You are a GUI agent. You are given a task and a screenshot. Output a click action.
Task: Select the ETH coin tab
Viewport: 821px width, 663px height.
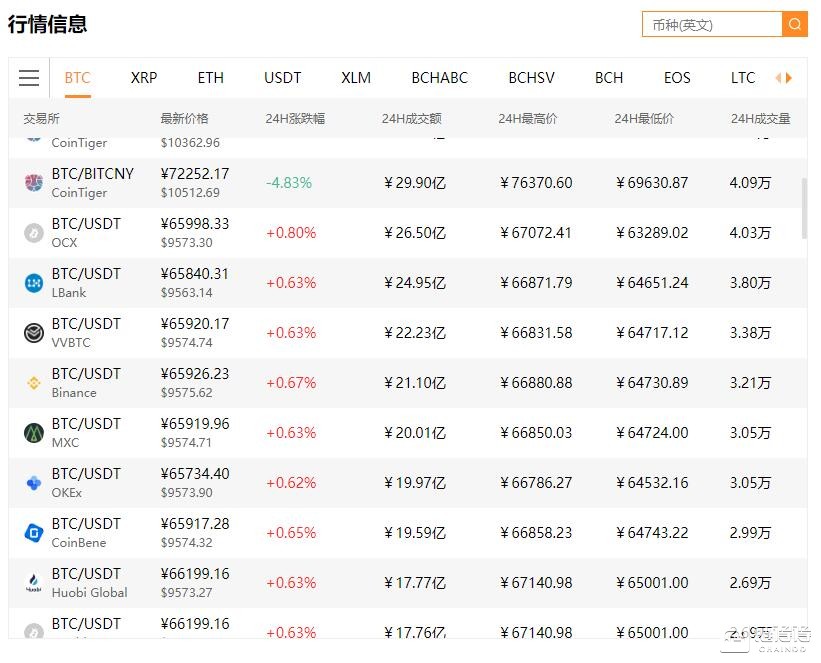click(x=211, y=78)
